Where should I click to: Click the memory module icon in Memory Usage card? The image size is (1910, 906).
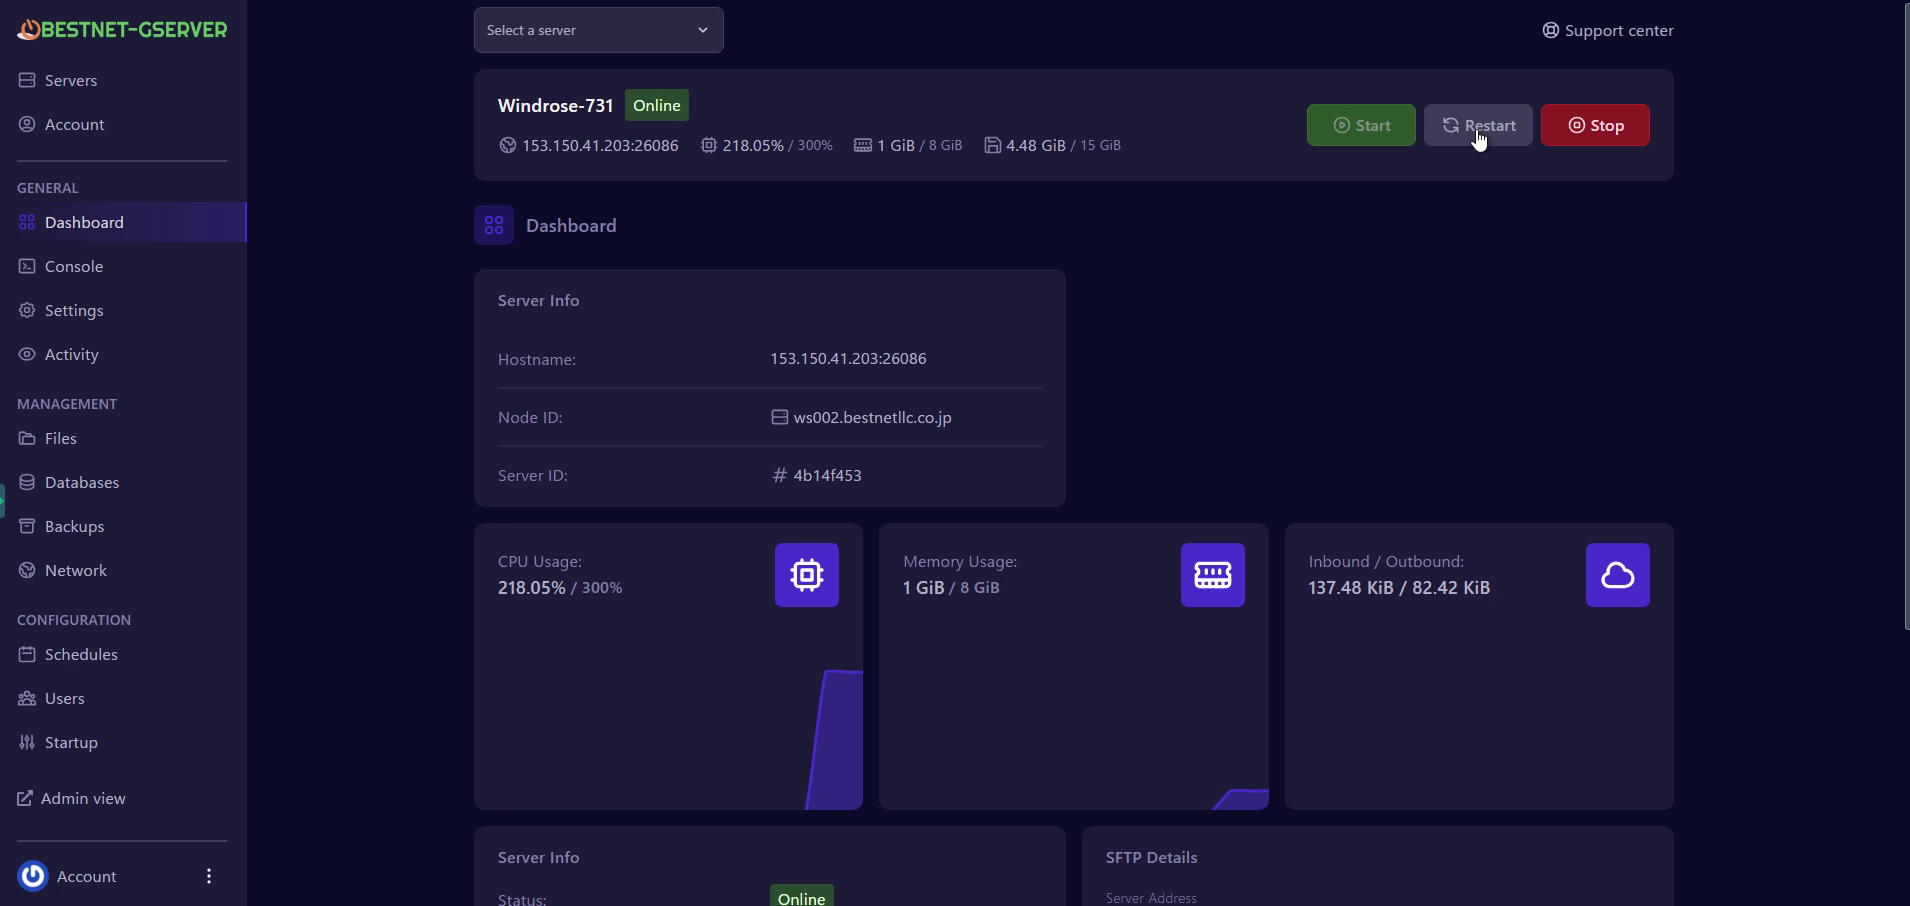pos(1212,575)
